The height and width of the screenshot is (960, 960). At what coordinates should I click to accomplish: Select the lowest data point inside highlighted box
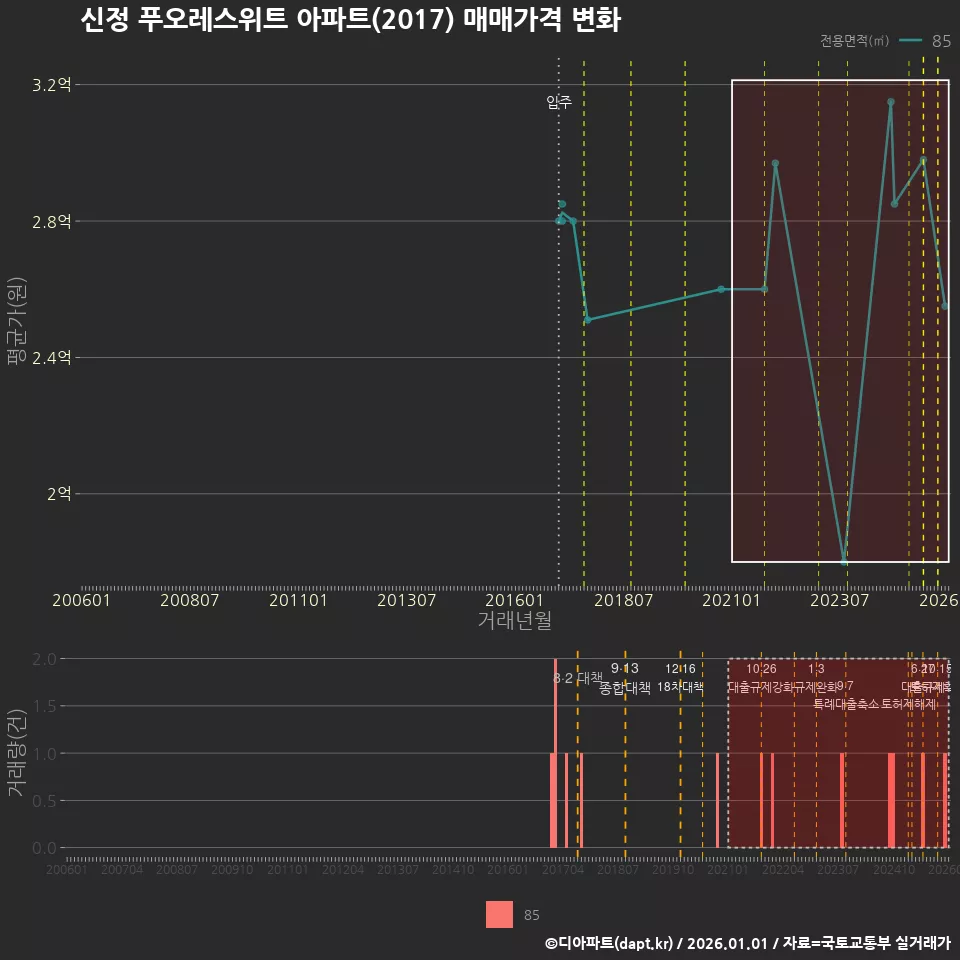(x=845, y=561)
